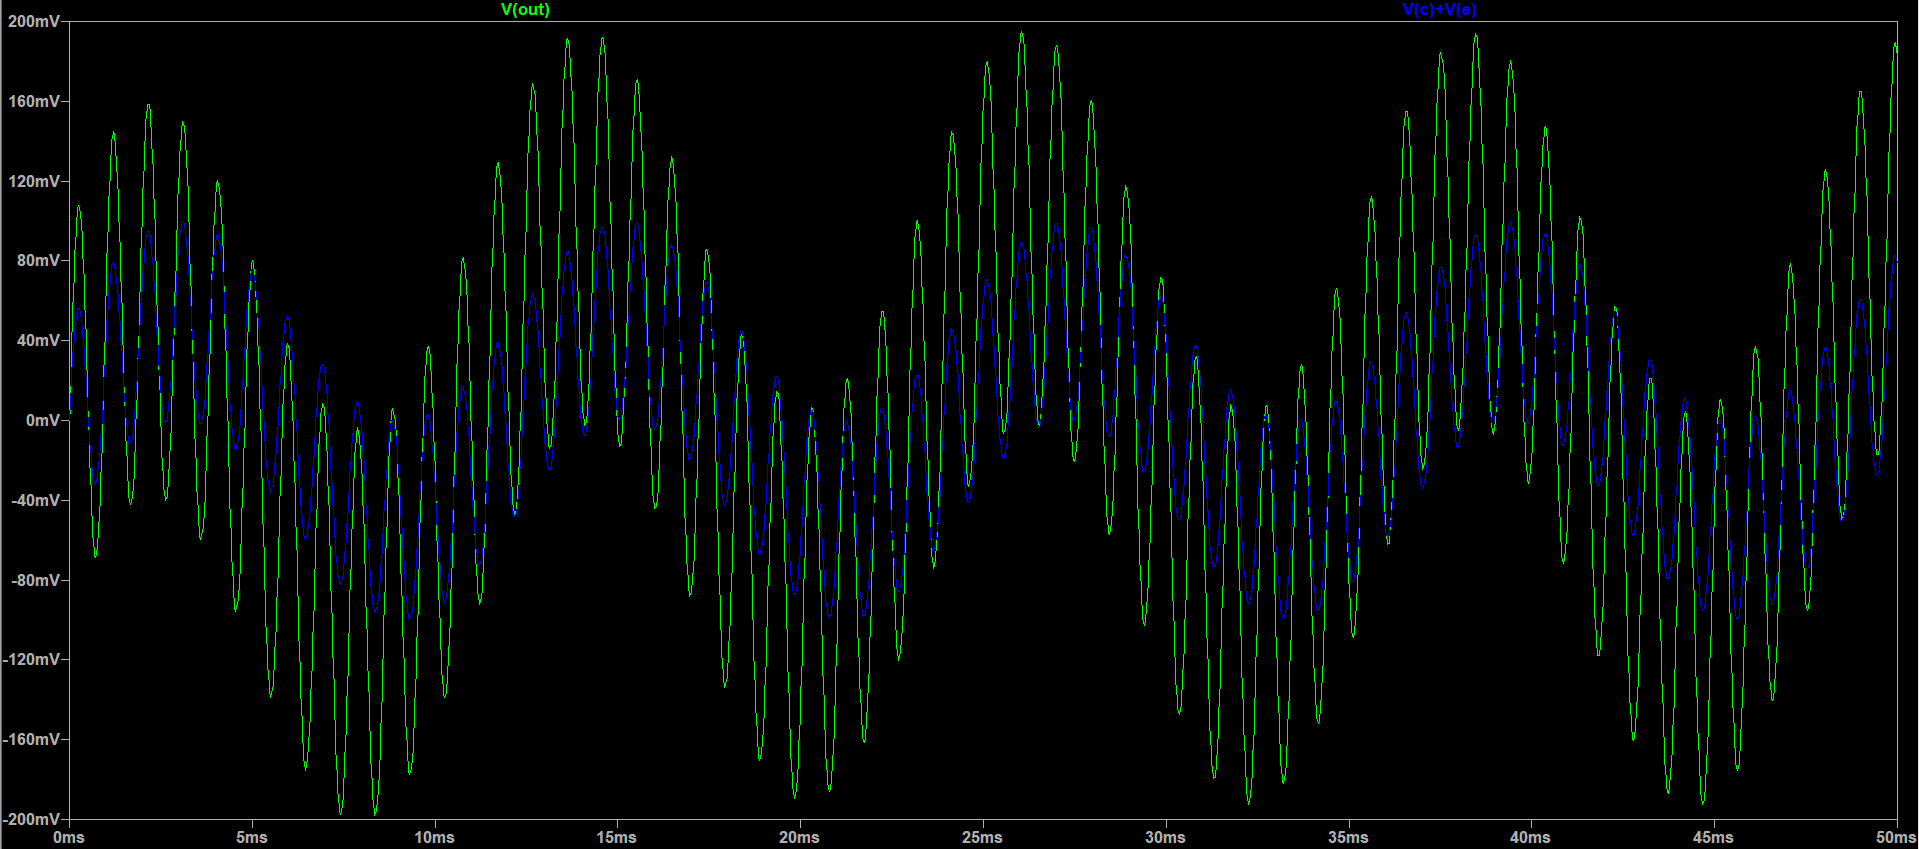Select the blue V(c)+V(e) trace label
The height and width of the screenshot is (849, 1919).
point(1439,10)
